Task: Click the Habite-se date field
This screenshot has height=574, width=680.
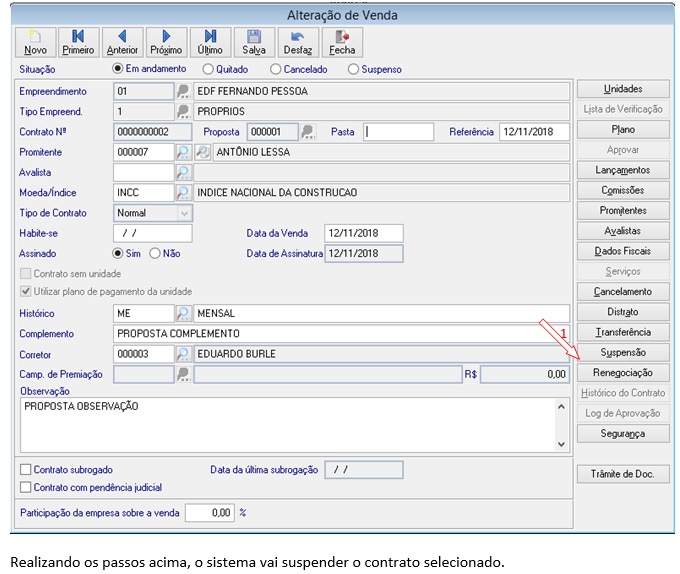Action: pos(153,233)
